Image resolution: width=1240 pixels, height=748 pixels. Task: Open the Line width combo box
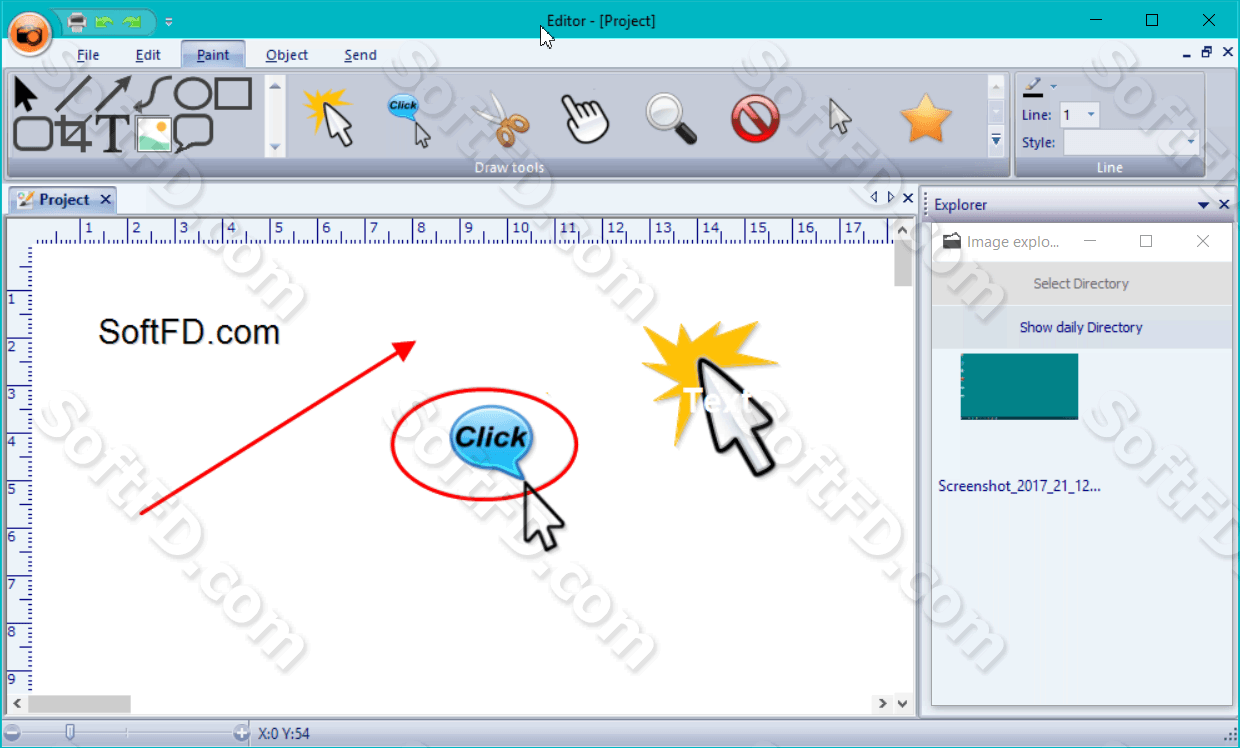[x=1080, y=115]
